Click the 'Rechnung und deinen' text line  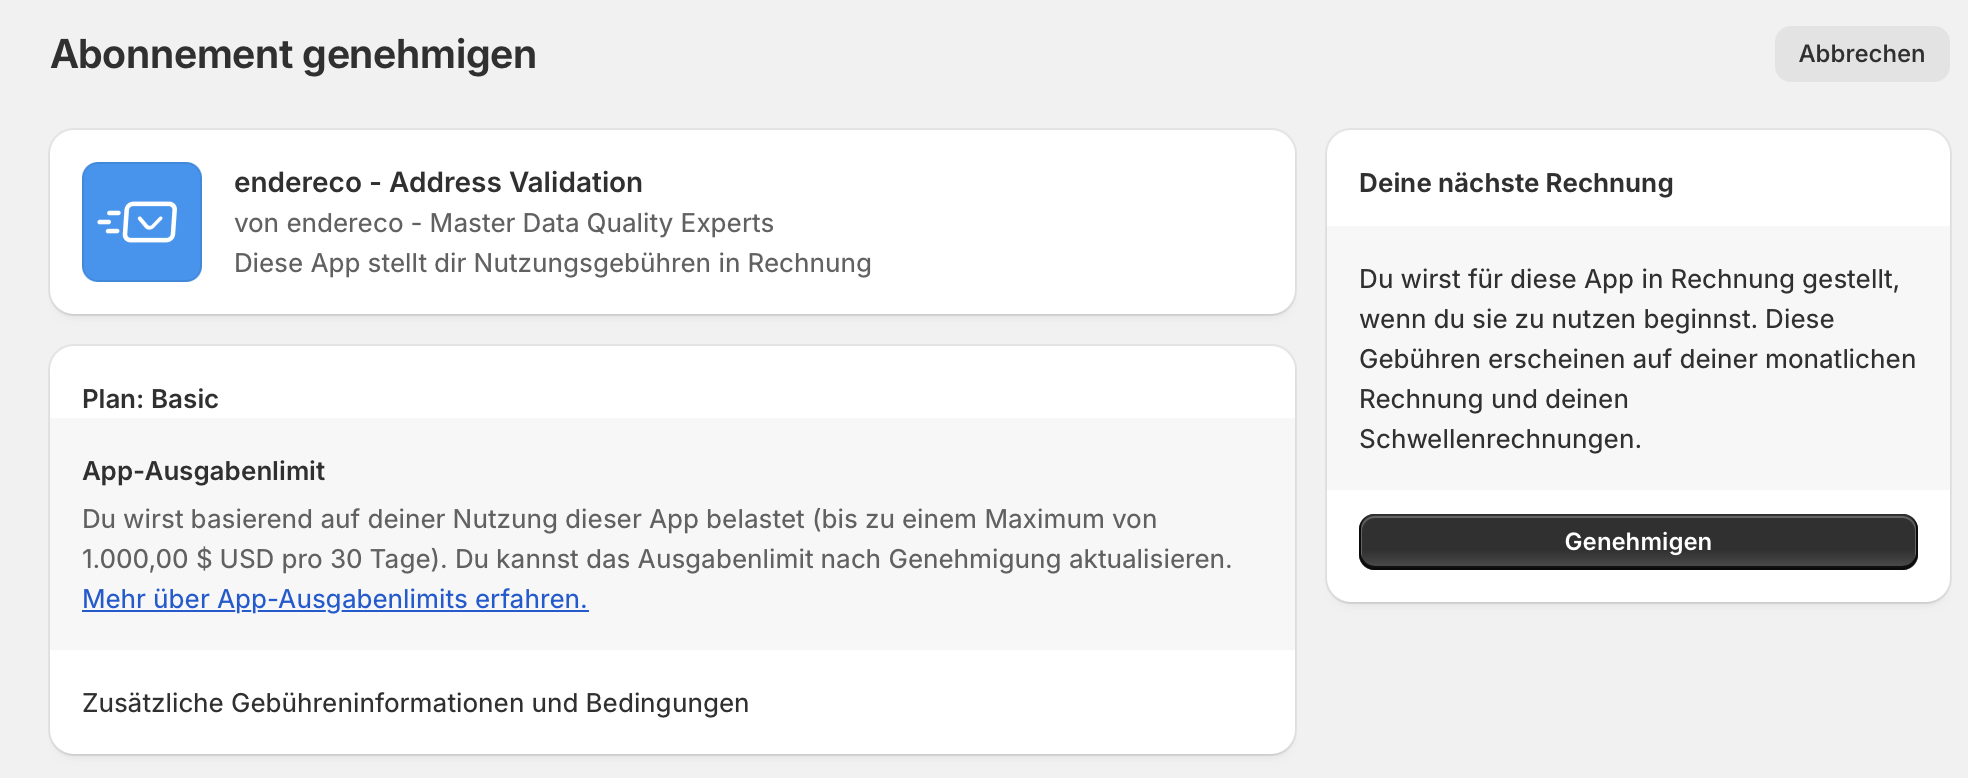[1494, 399]
